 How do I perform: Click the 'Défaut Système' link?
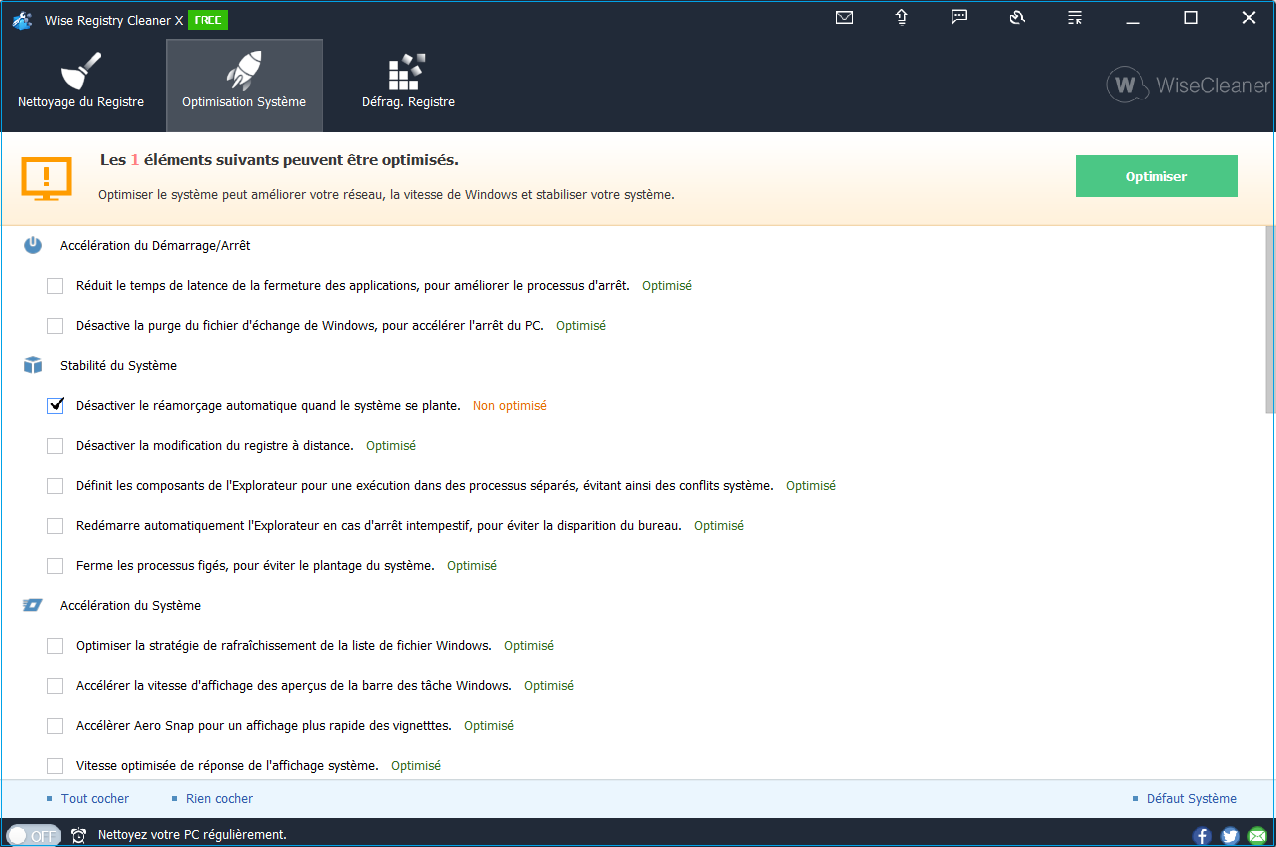point(1192,799)
